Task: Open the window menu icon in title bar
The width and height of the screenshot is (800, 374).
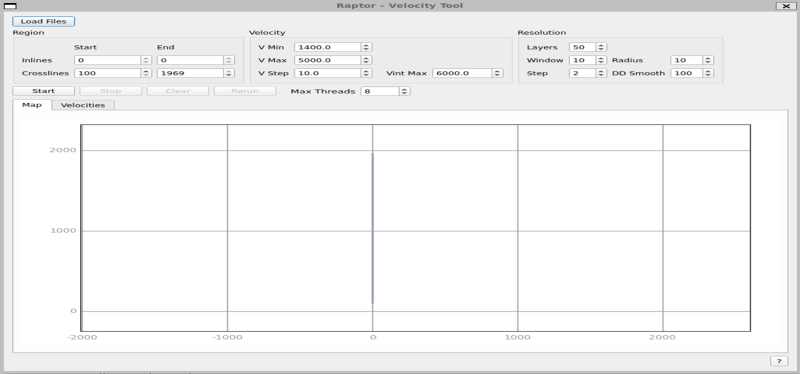Action: click(10, 6)
